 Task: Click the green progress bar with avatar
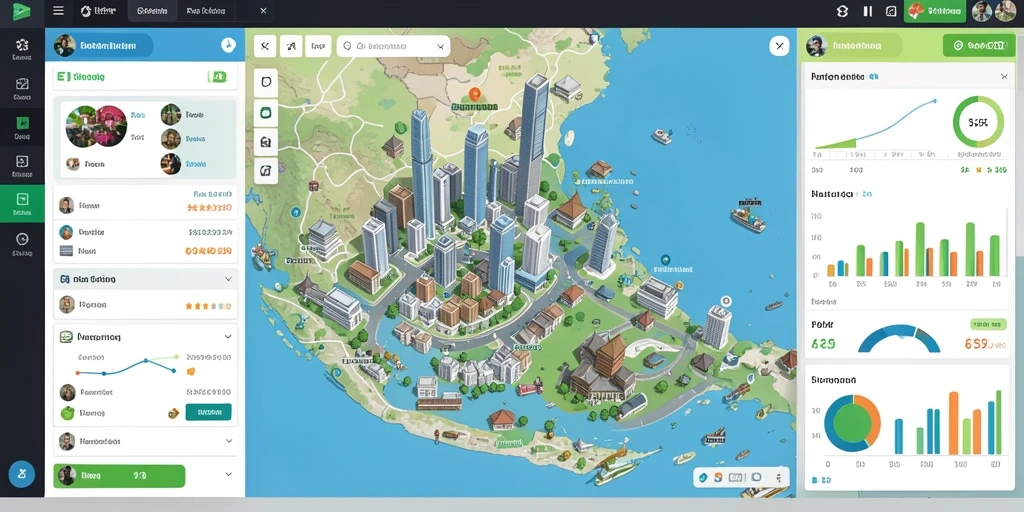(x=120, y=476)
